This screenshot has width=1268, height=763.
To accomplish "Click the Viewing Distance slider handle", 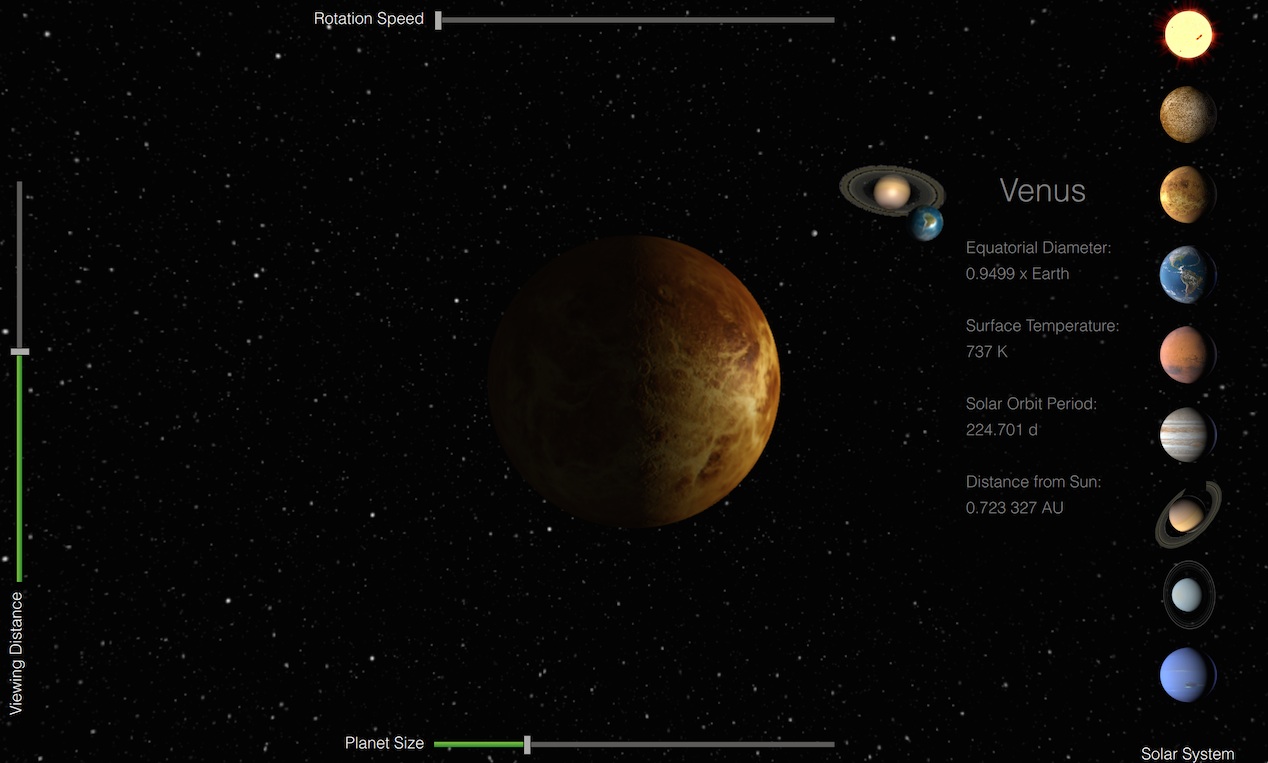I will coord(20,352).
